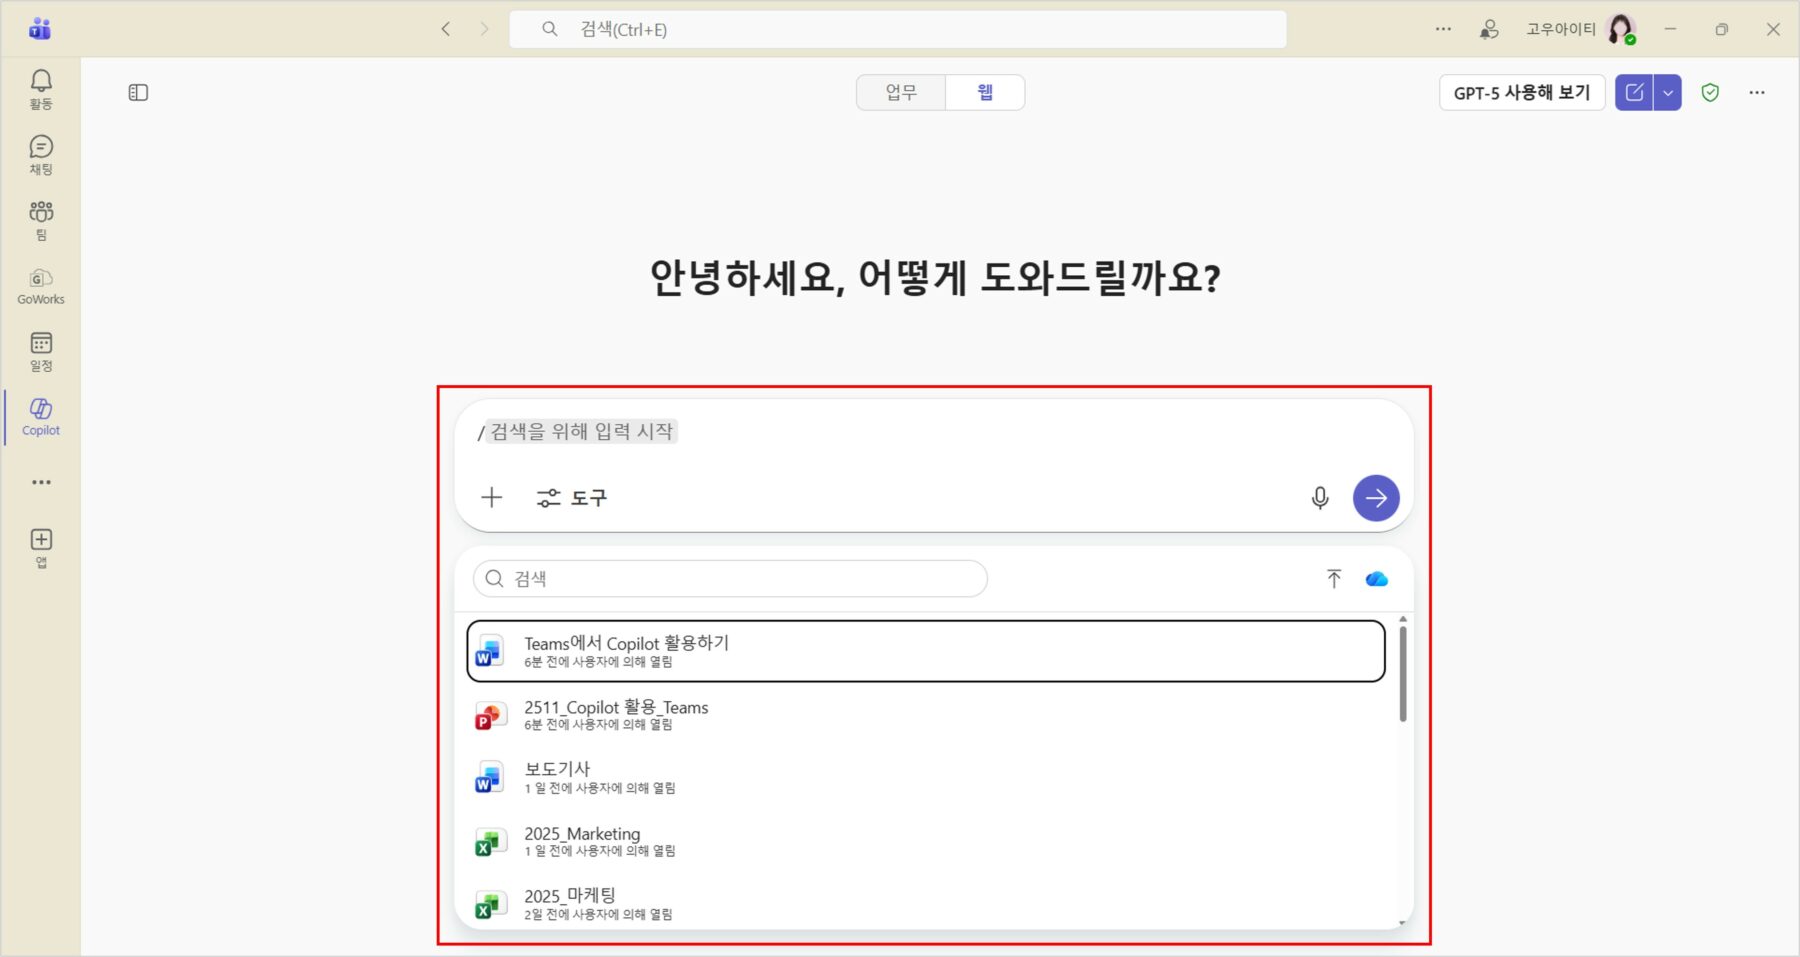Screen dimensions: 1800x957
Task: Switch to the 웹 mode toggle
Action: pos(985,93)
